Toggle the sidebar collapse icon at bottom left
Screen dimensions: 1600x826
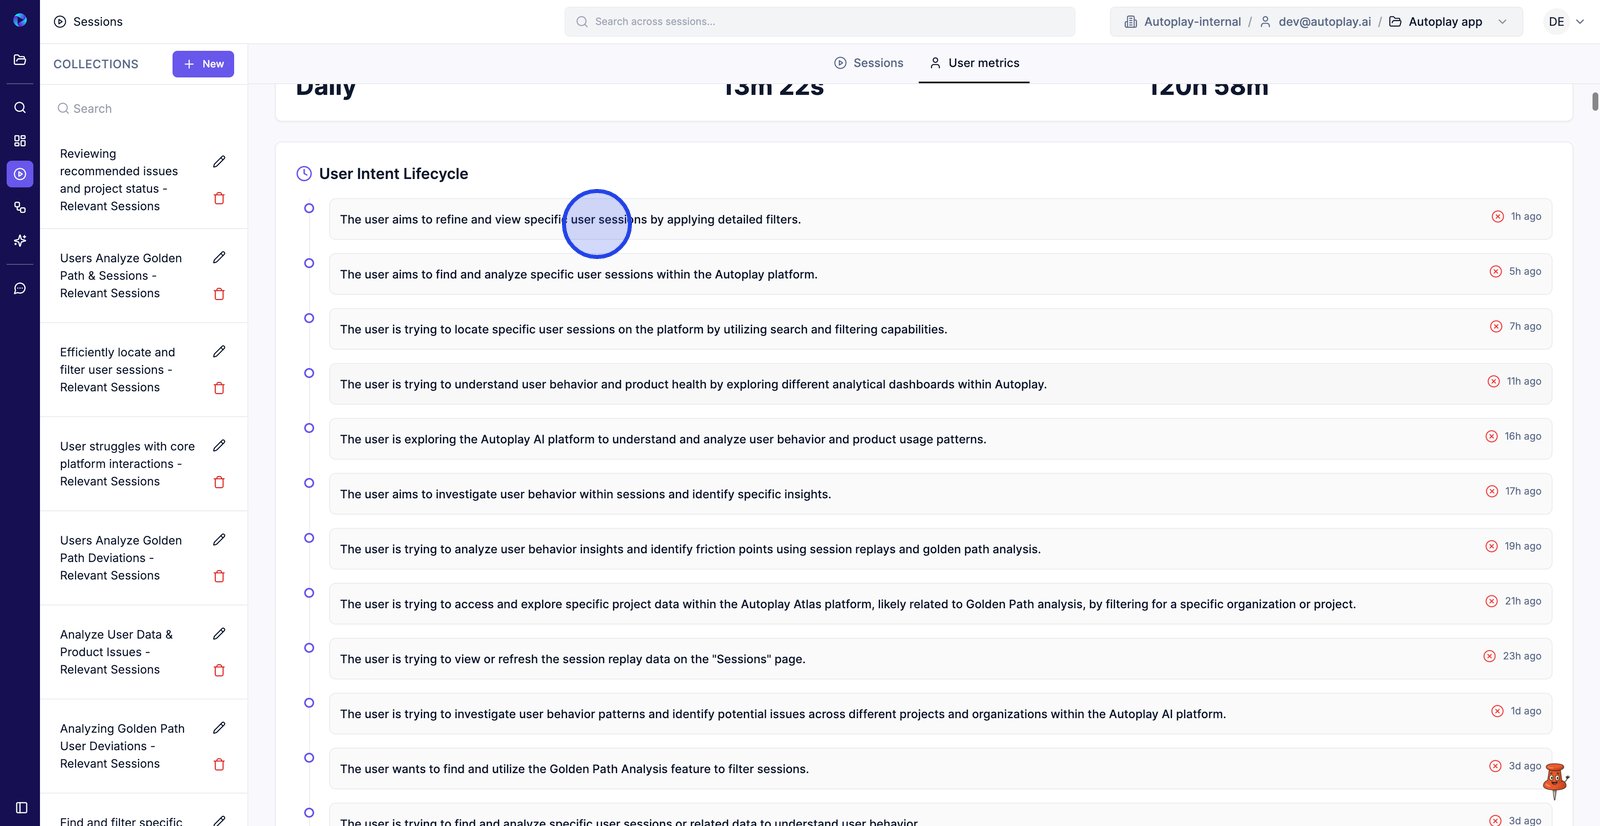point(21,807)
